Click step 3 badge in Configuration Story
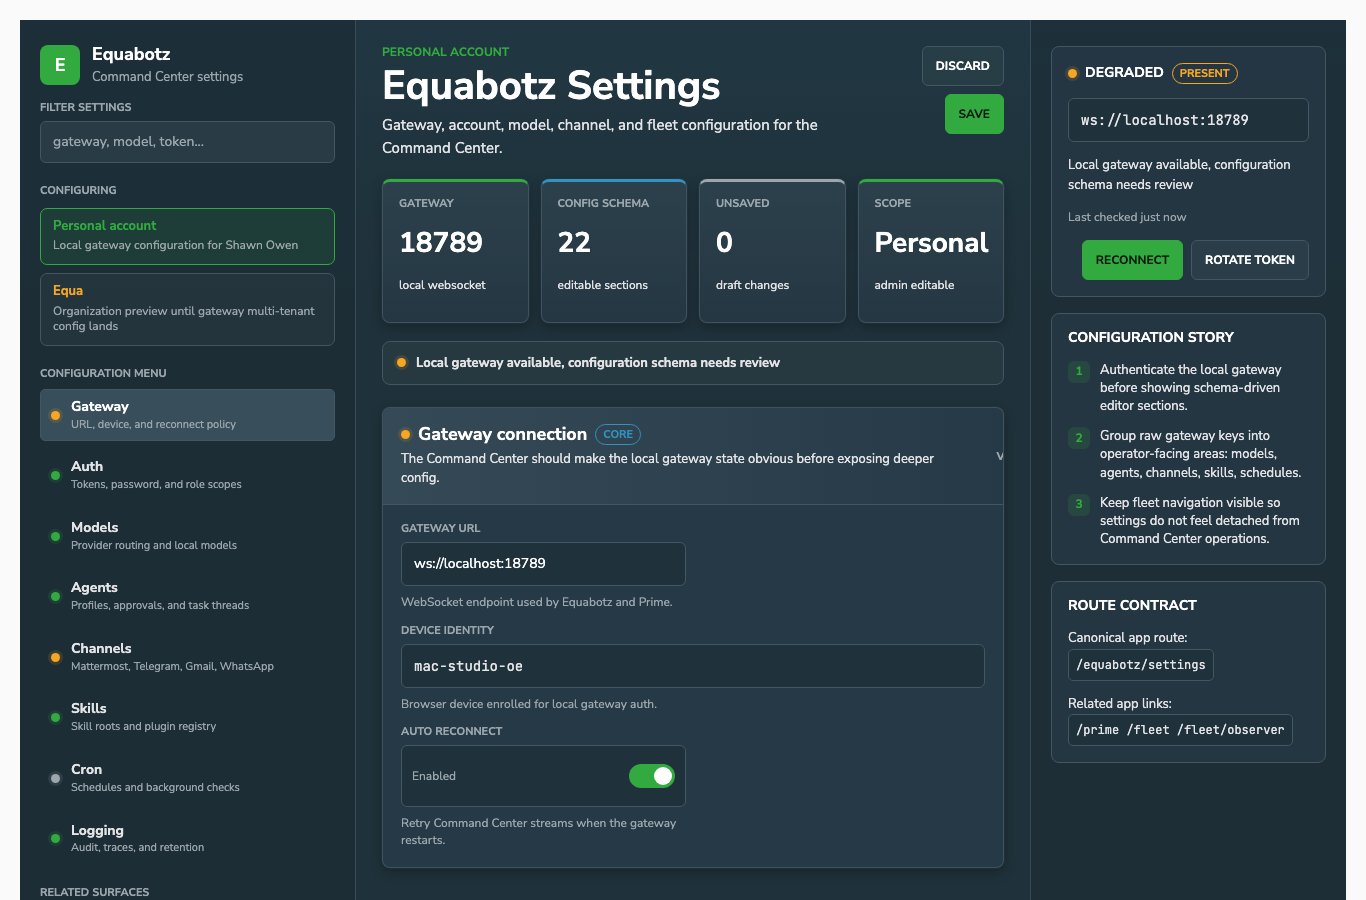 [x=1079, y=504]
